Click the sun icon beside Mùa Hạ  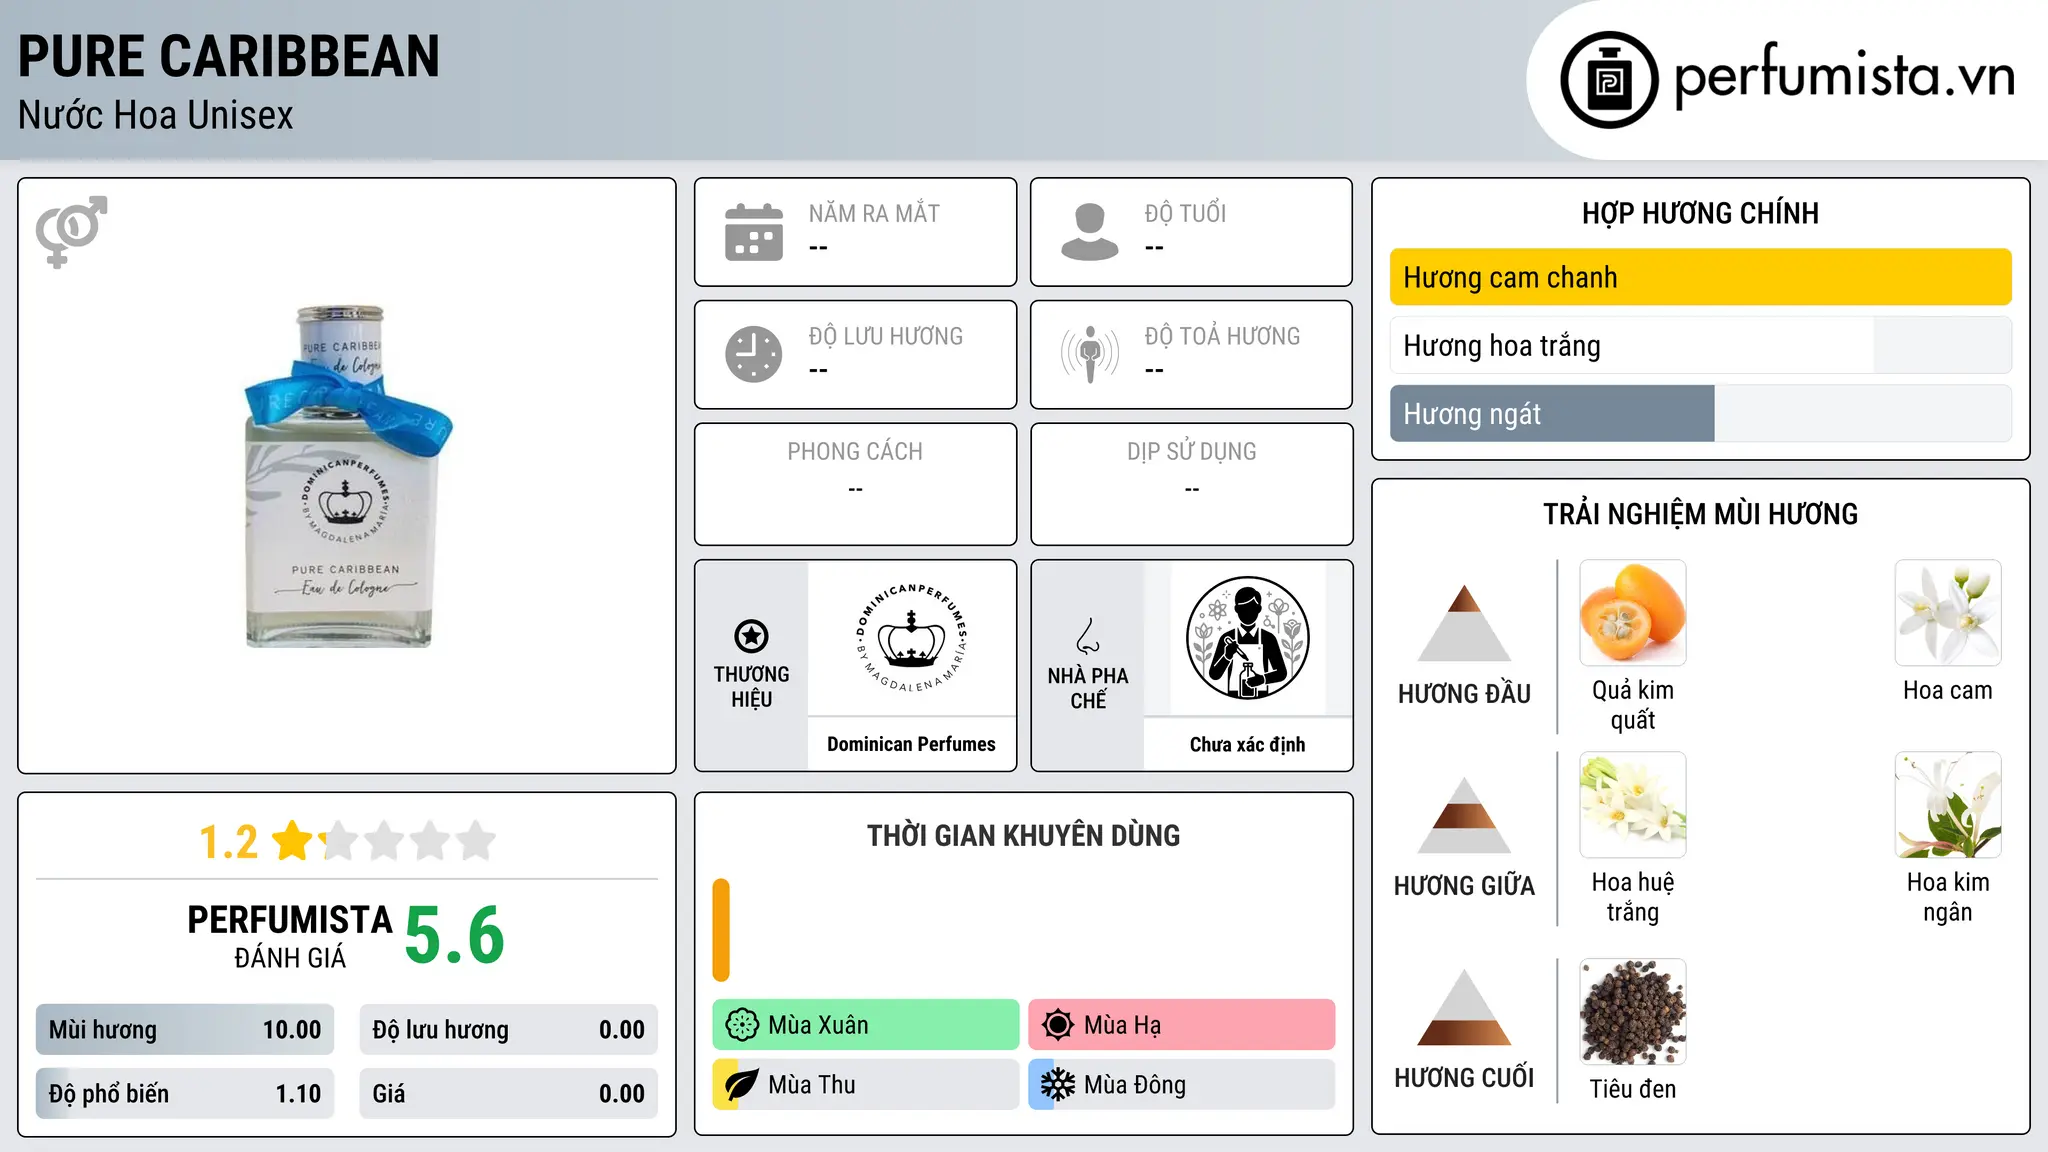pos(1058,1025)
